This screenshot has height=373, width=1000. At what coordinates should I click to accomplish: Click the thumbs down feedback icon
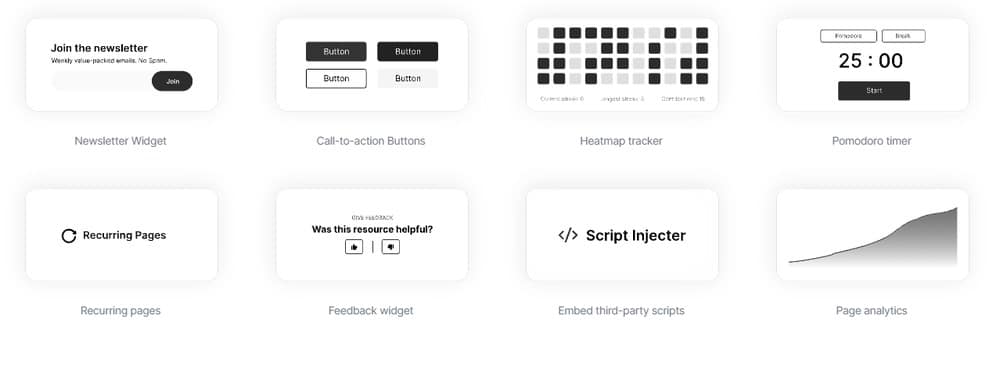coord(391,247)
